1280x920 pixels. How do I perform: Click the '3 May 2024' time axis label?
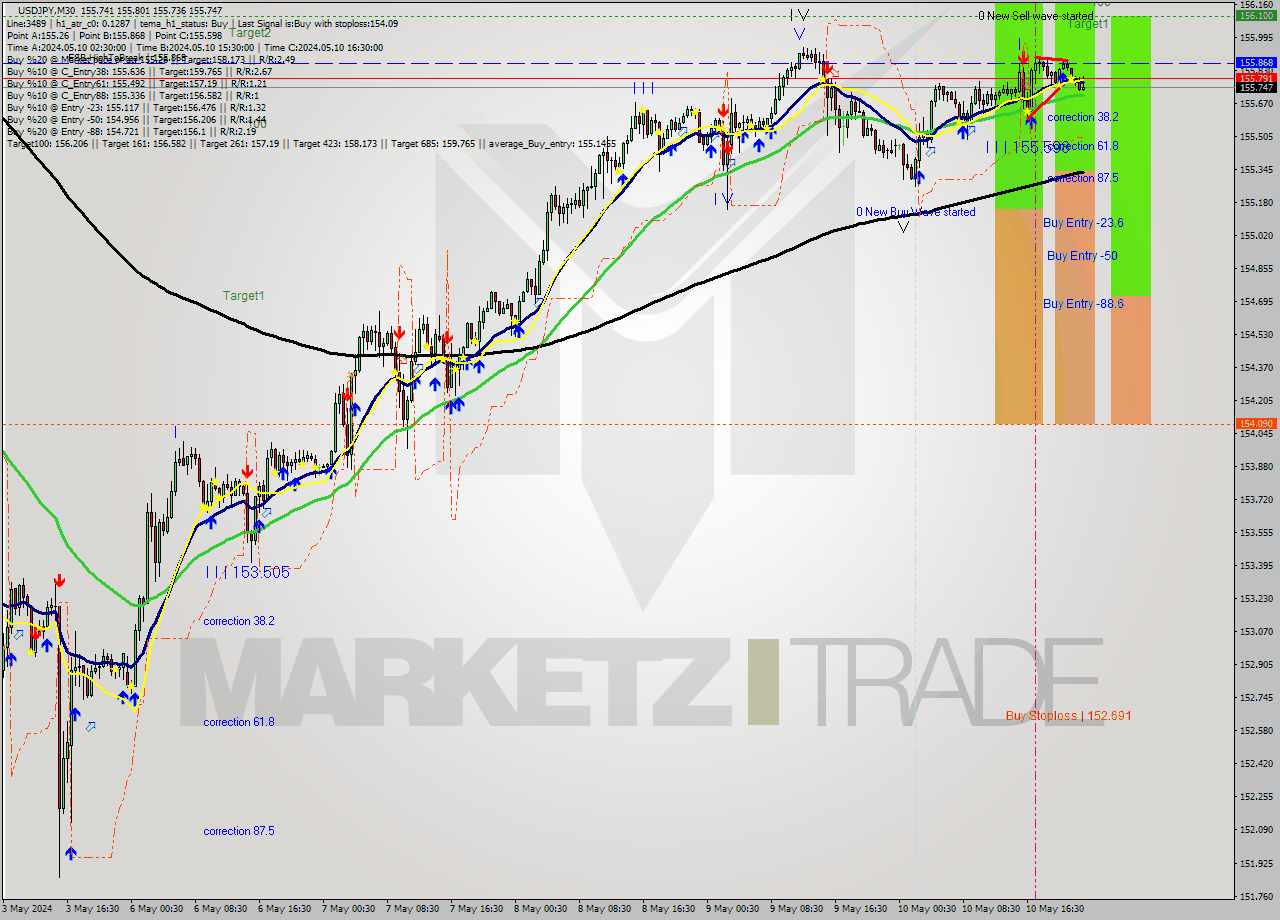(x=29, y=909)
